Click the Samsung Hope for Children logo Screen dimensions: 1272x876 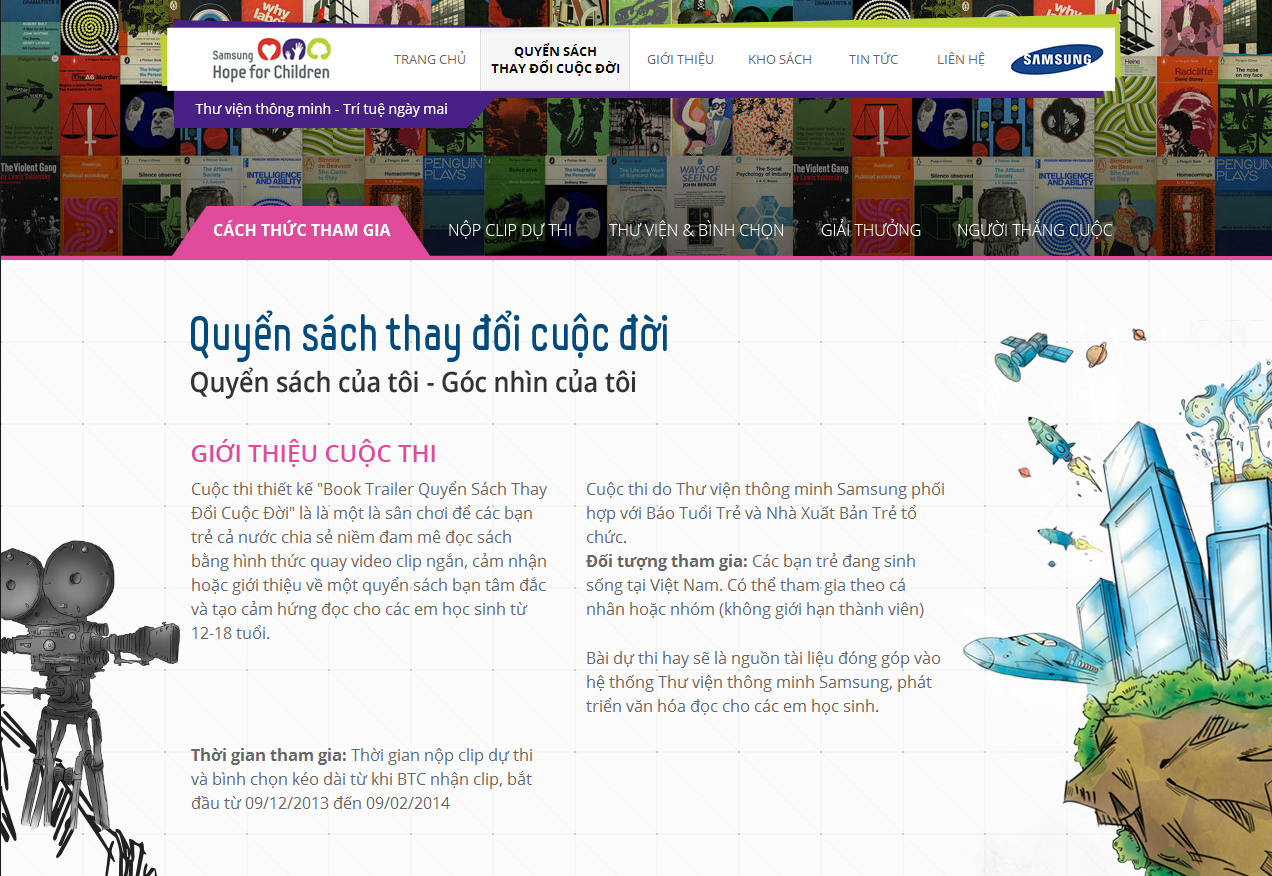click(271, 59)
